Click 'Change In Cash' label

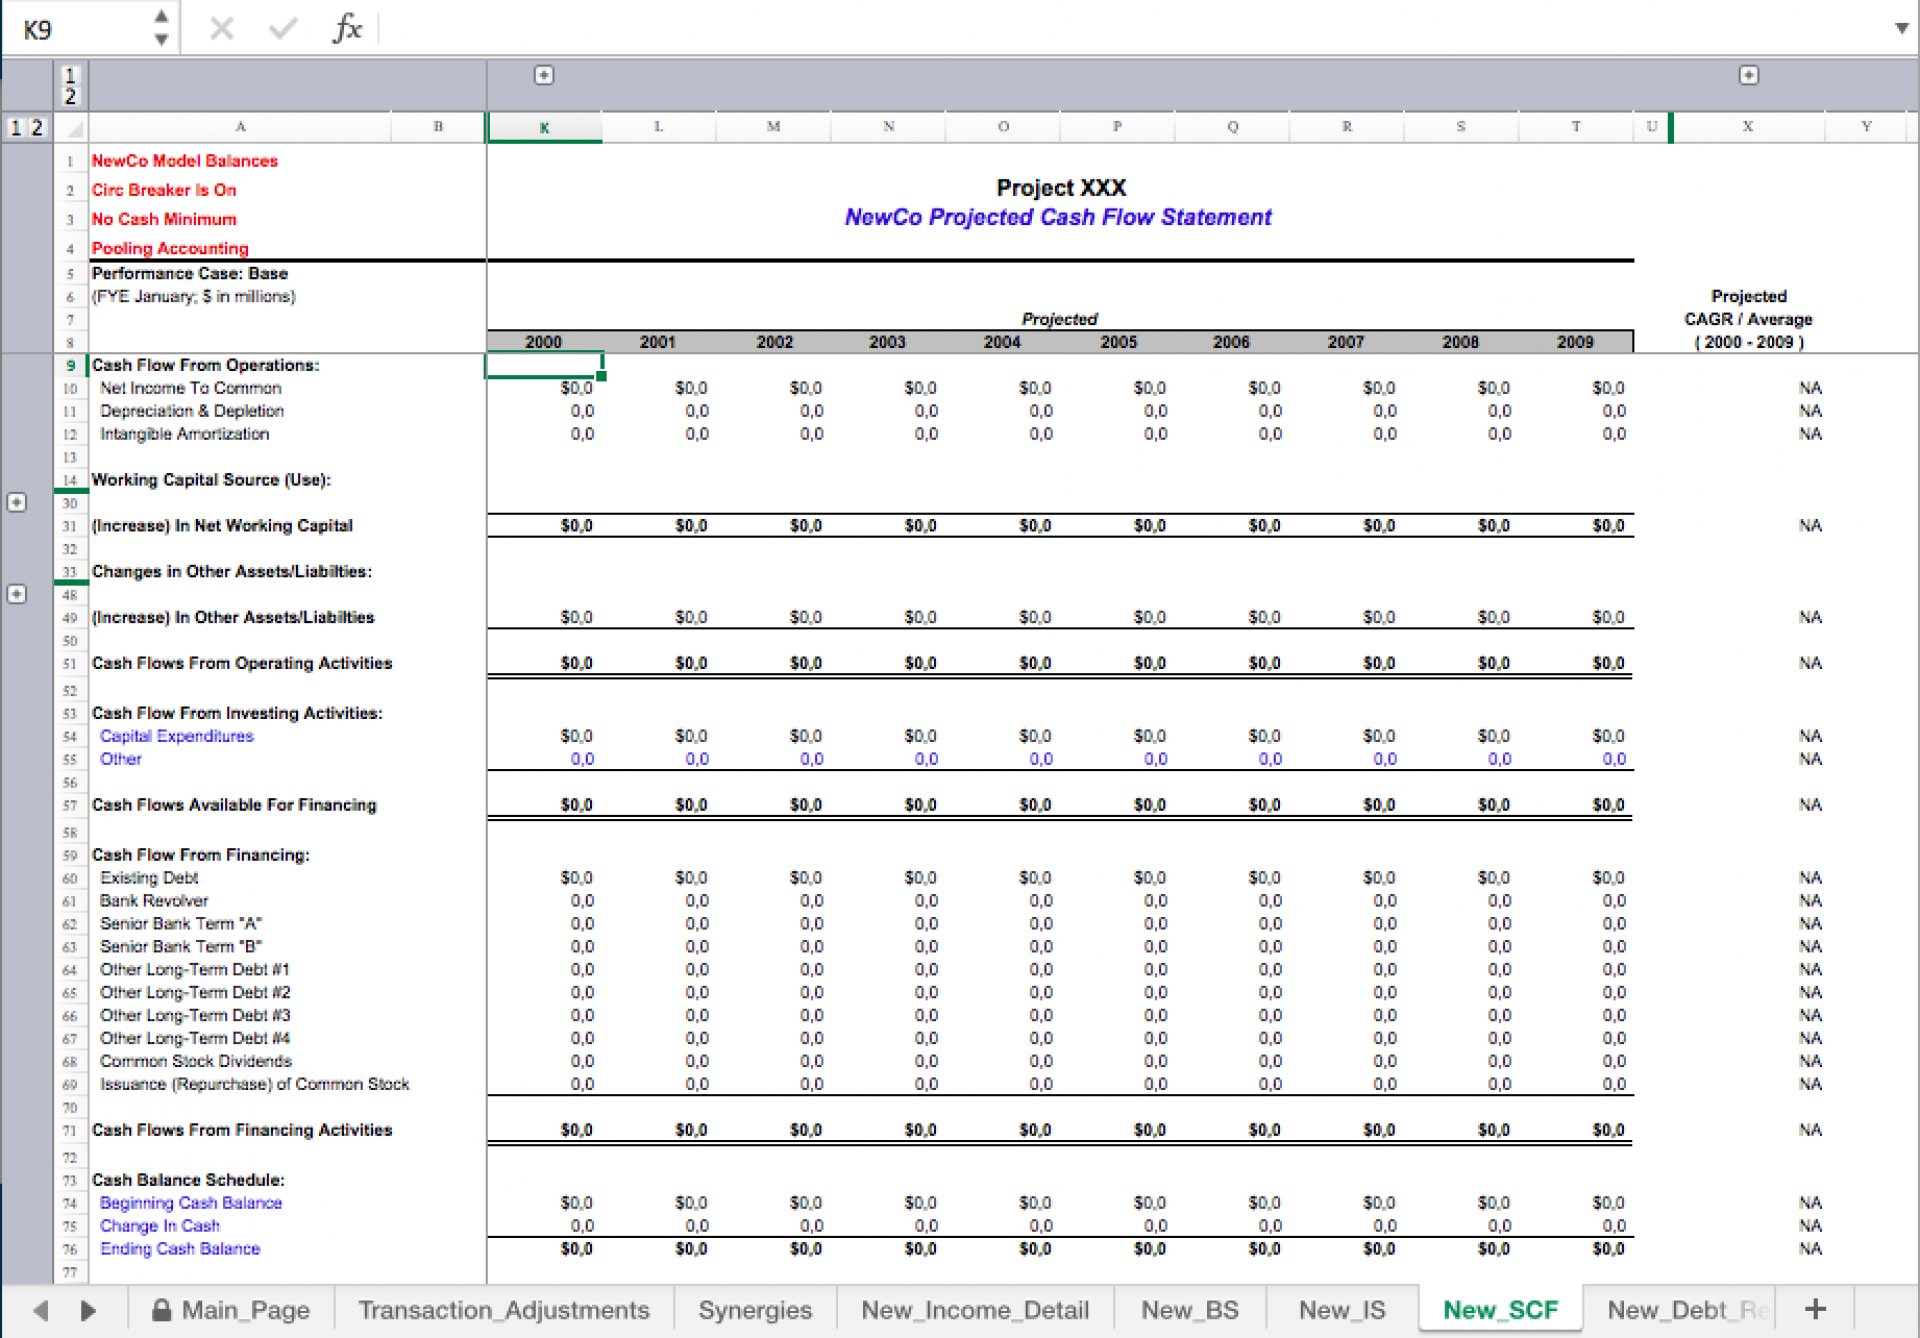coord(159,1226)
